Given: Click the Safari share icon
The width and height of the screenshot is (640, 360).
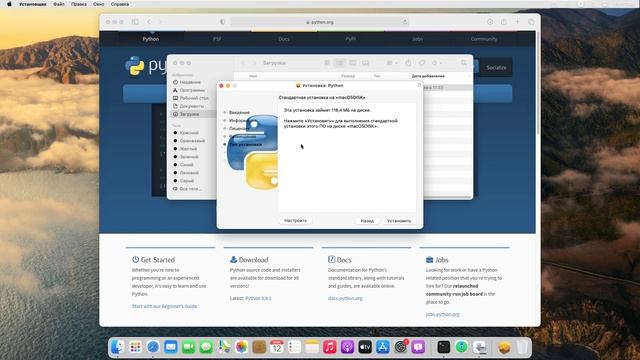Looking at the screenshot, I should point(504,22).
